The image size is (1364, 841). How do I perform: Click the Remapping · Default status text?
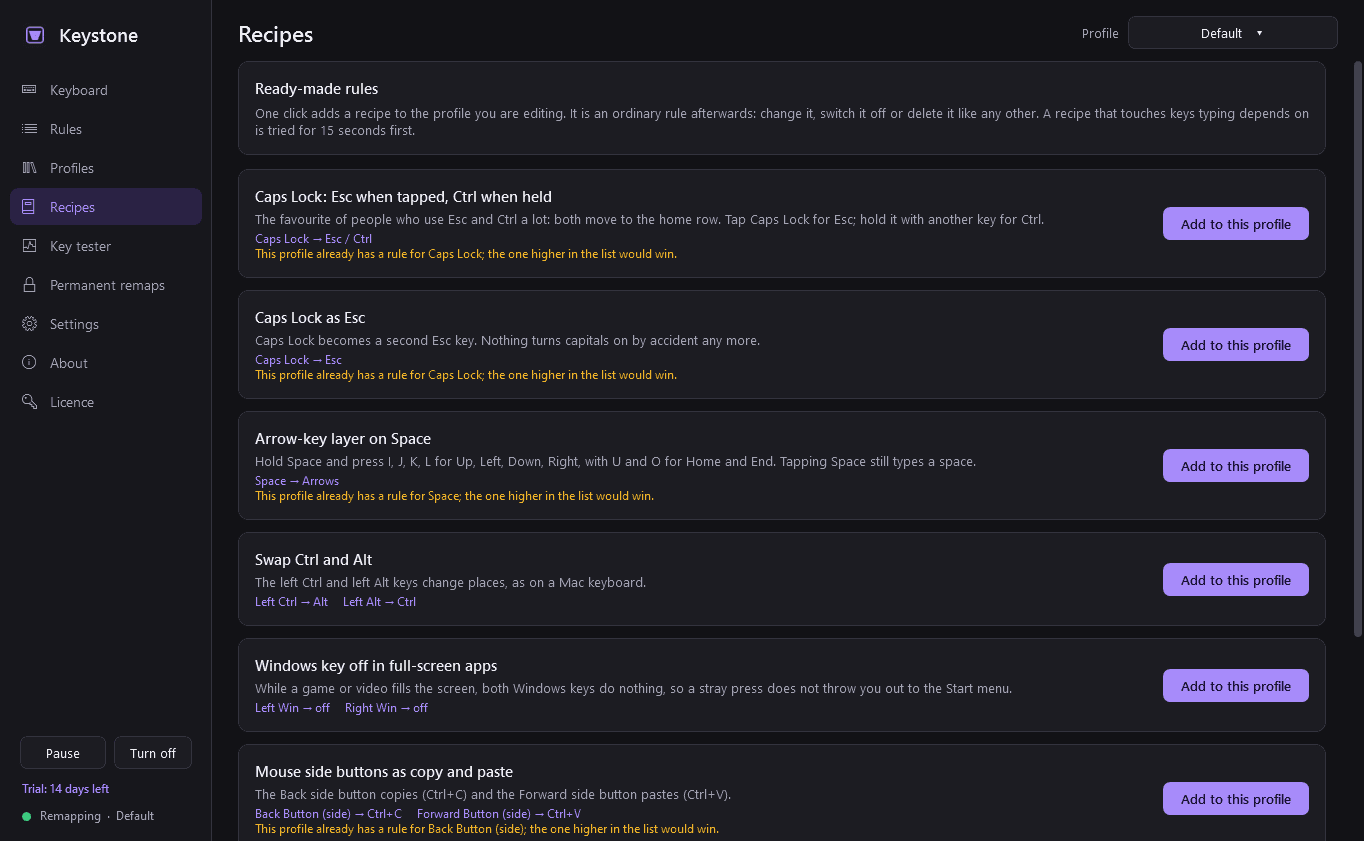97,816
